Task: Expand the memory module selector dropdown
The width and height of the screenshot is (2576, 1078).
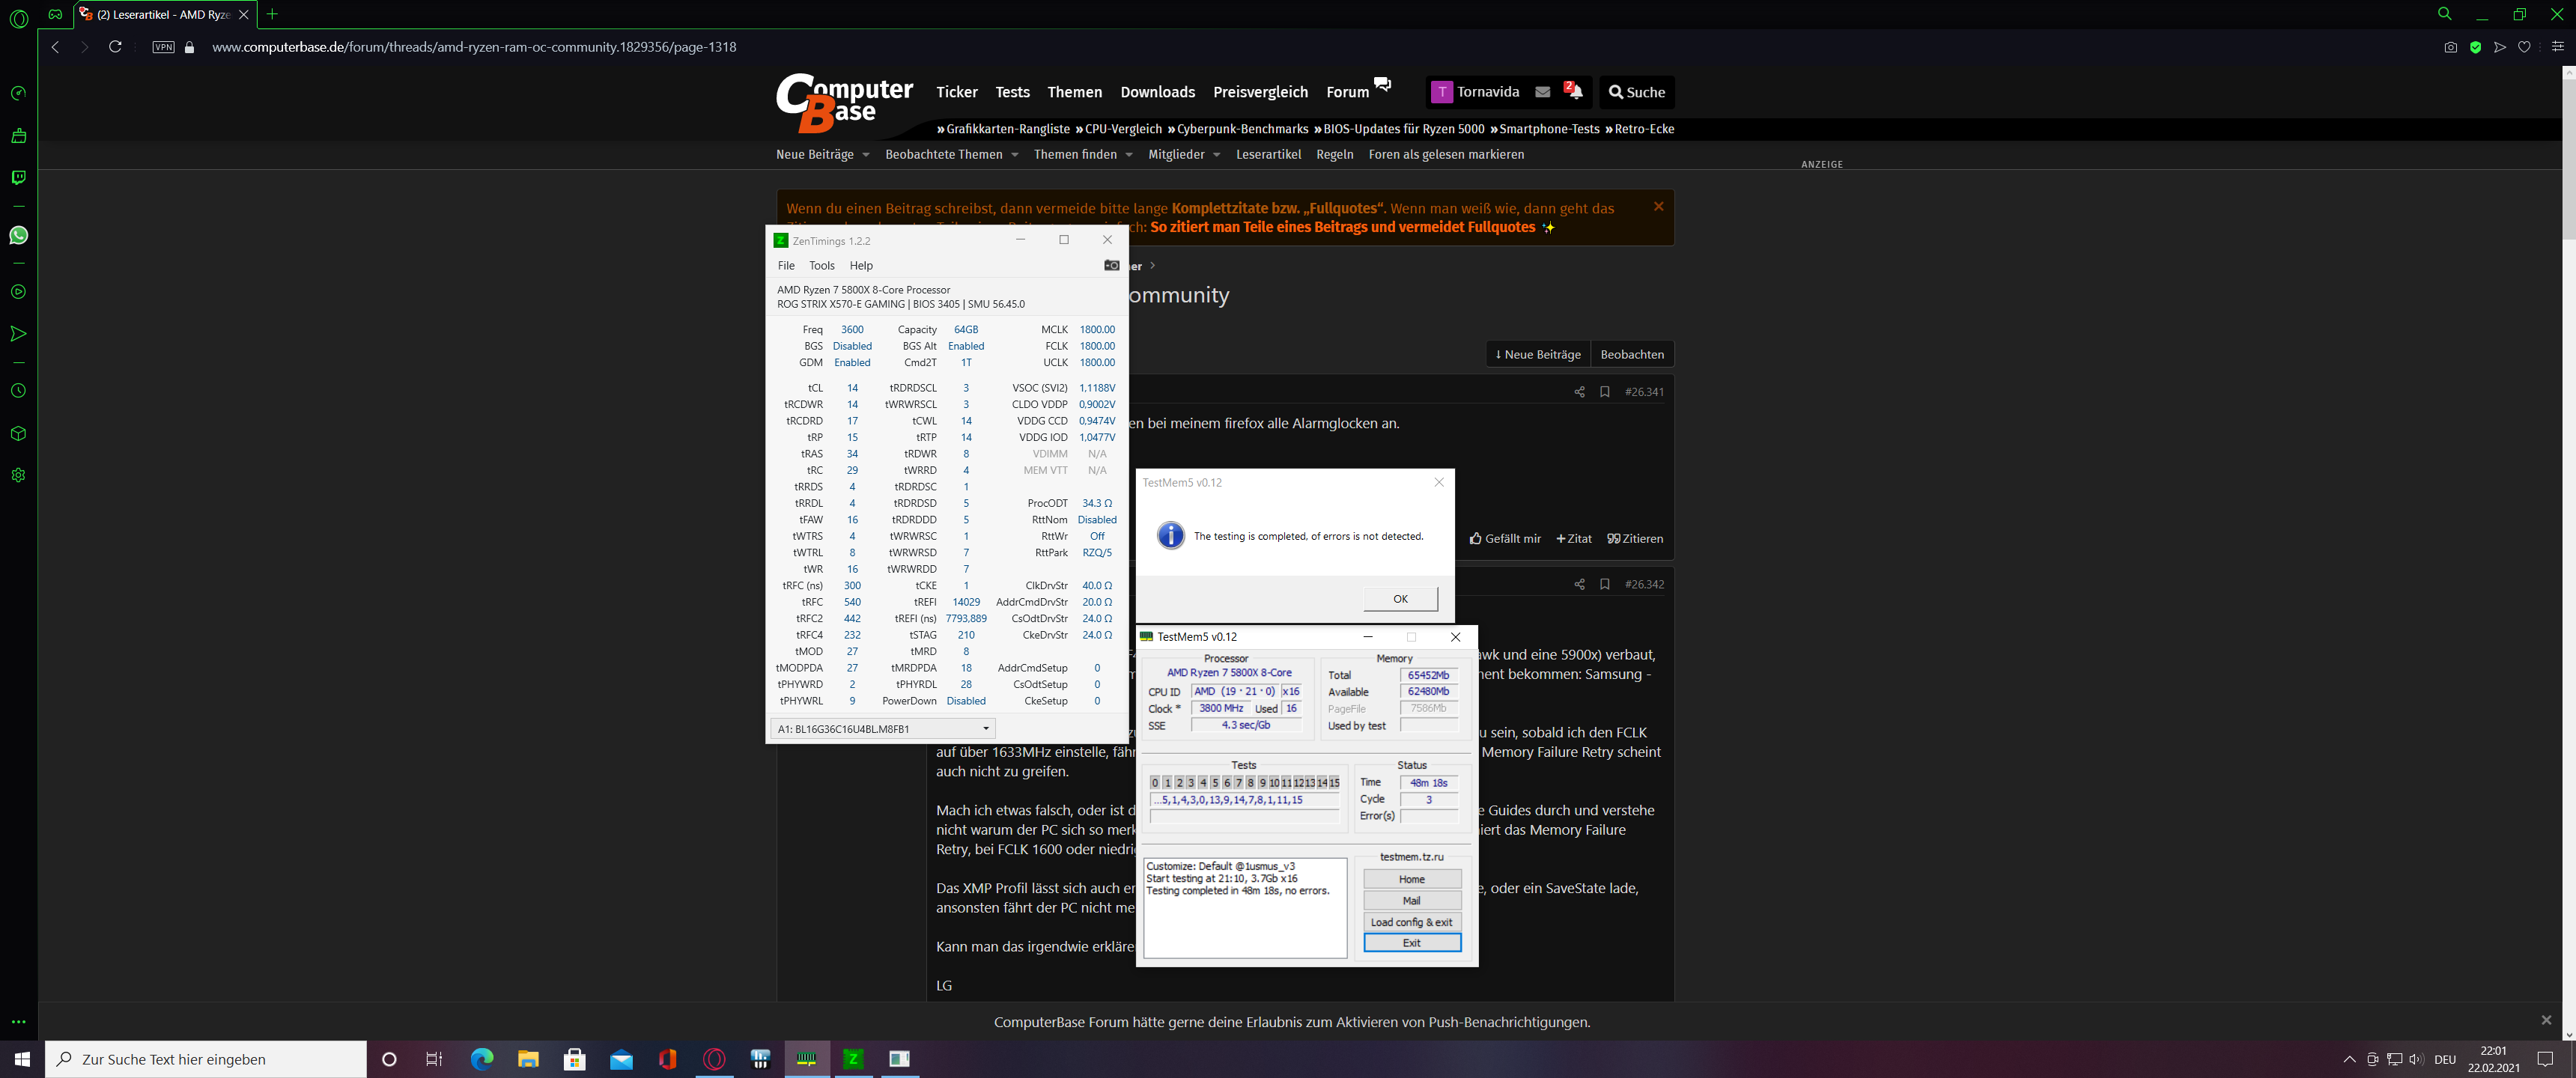Action: tap(985, 729)
